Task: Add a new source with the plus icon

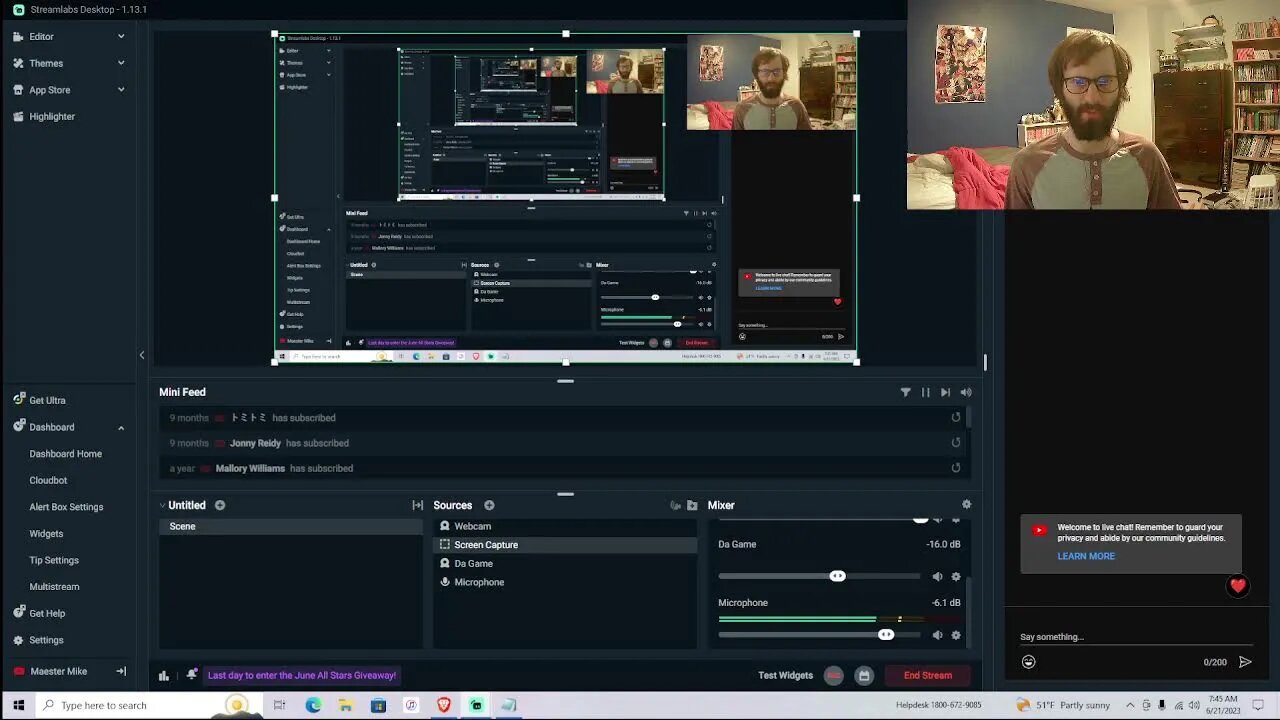Action: tap(489, 505)
